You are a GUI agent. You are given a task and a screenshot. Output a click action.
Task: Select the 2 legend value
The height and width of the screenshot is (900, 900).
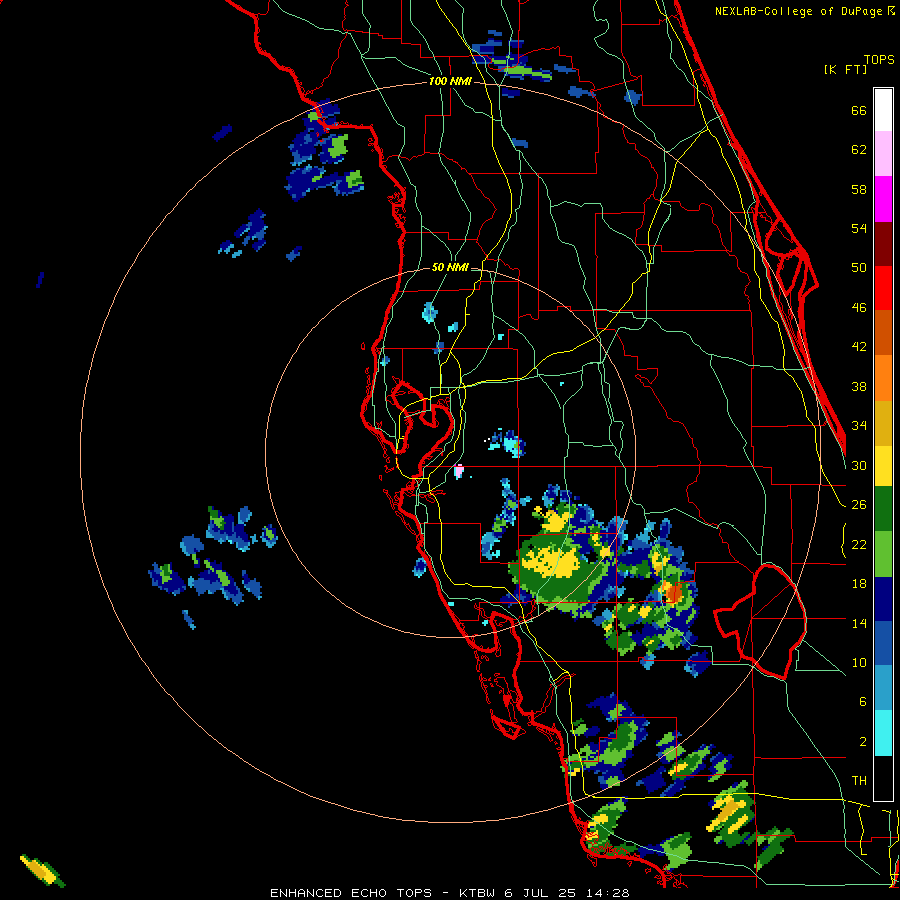[x=862, y=741]
